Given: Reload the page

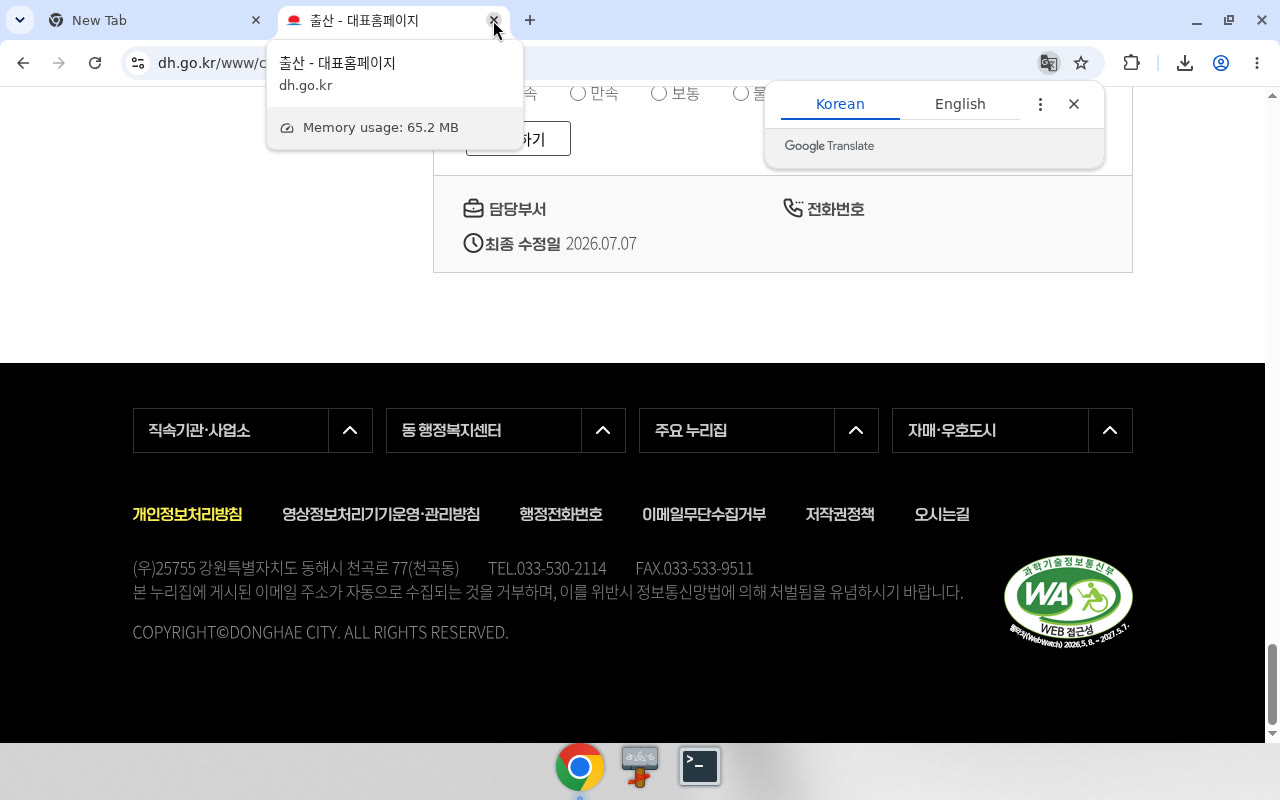Looking at the screenshot, I should point(95,63).
